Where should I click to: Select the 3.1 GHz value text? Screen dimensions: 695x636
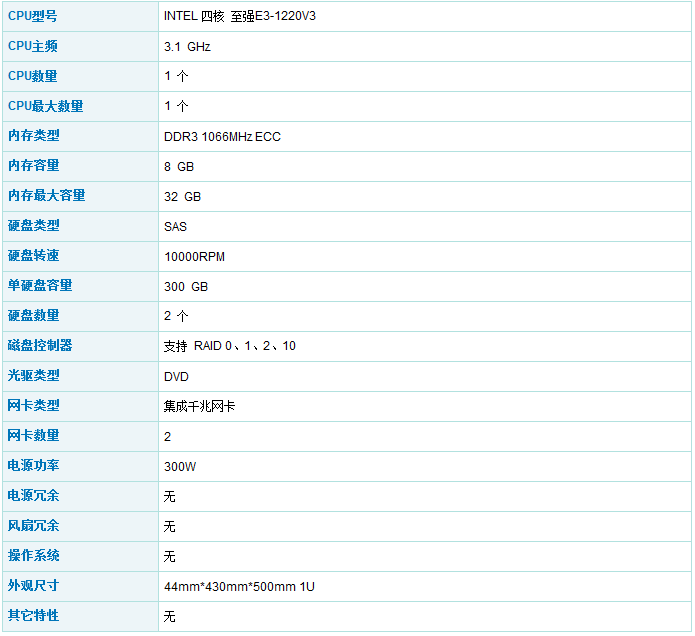pyautogui.click(x=187, y=46)
